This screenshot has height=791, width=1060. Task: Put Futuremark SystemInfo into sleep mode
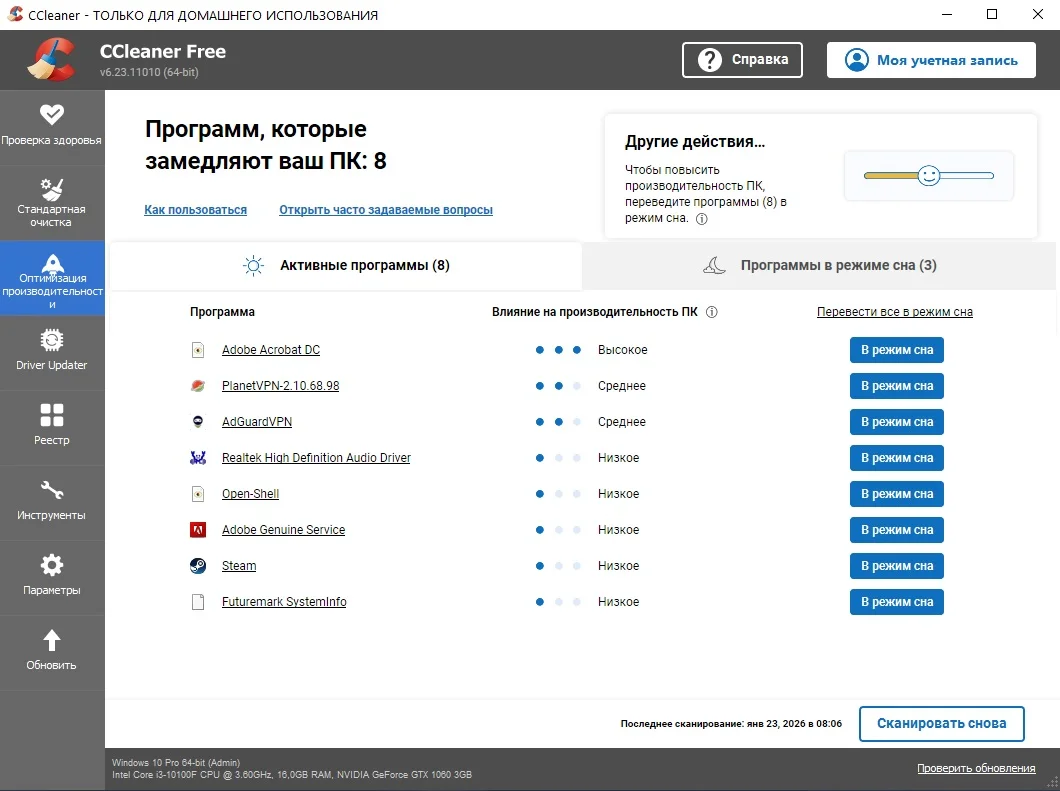pyautogui.click(x=896, y=602)
